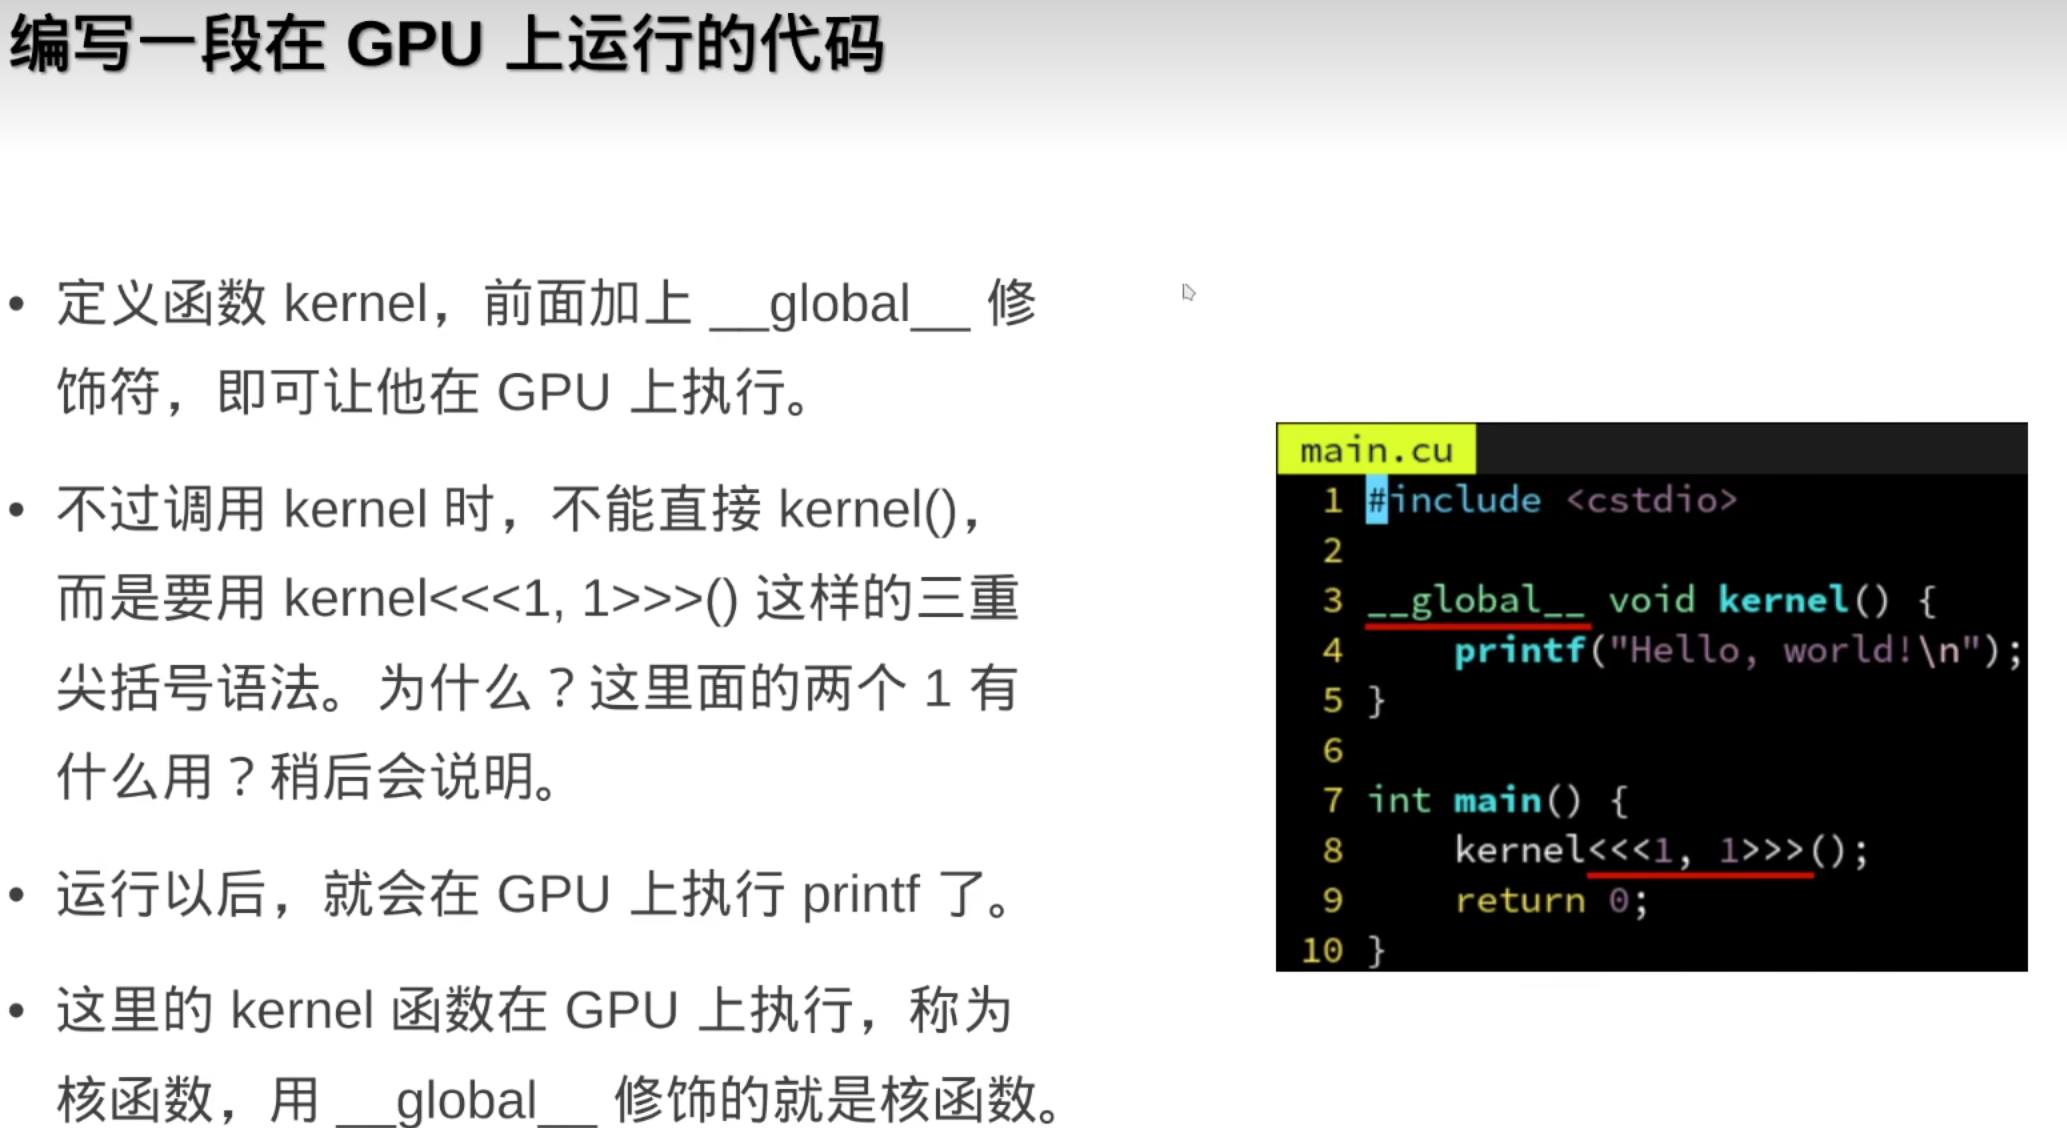Click line number 10 in editor gutter
This screenshot has height=1128, width=2067.
point(1322,950)
